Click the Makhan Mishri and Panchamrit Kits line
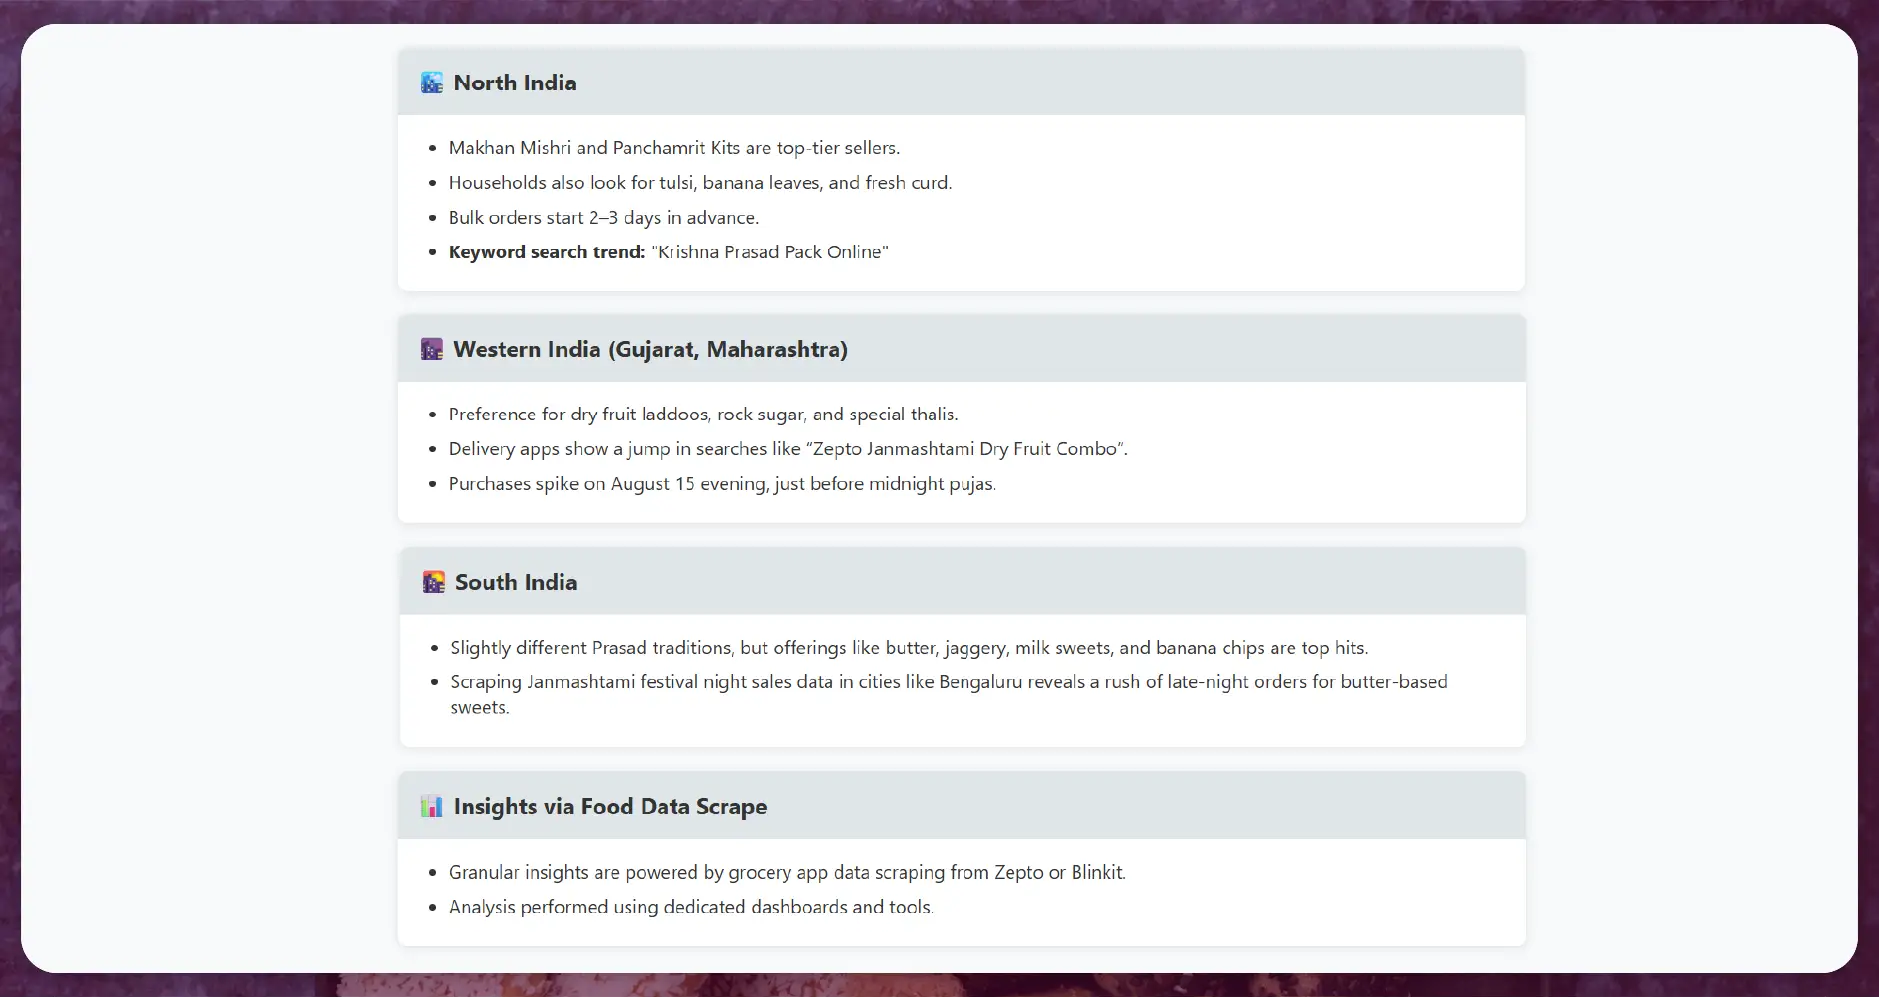Image resolution: width=1879 pixels, height=998 pixels. pos(674,148)
